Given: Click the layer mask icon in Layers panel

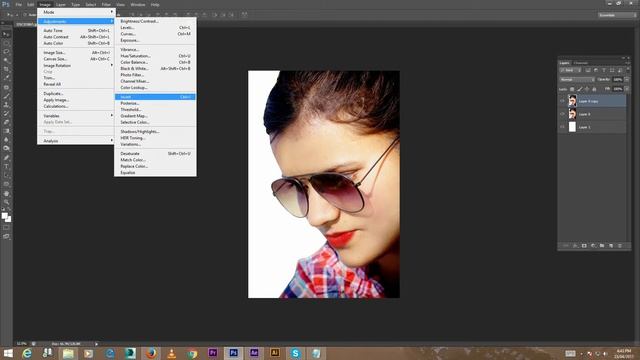Looking at the screenshot, I should click(x=584, y=246).
